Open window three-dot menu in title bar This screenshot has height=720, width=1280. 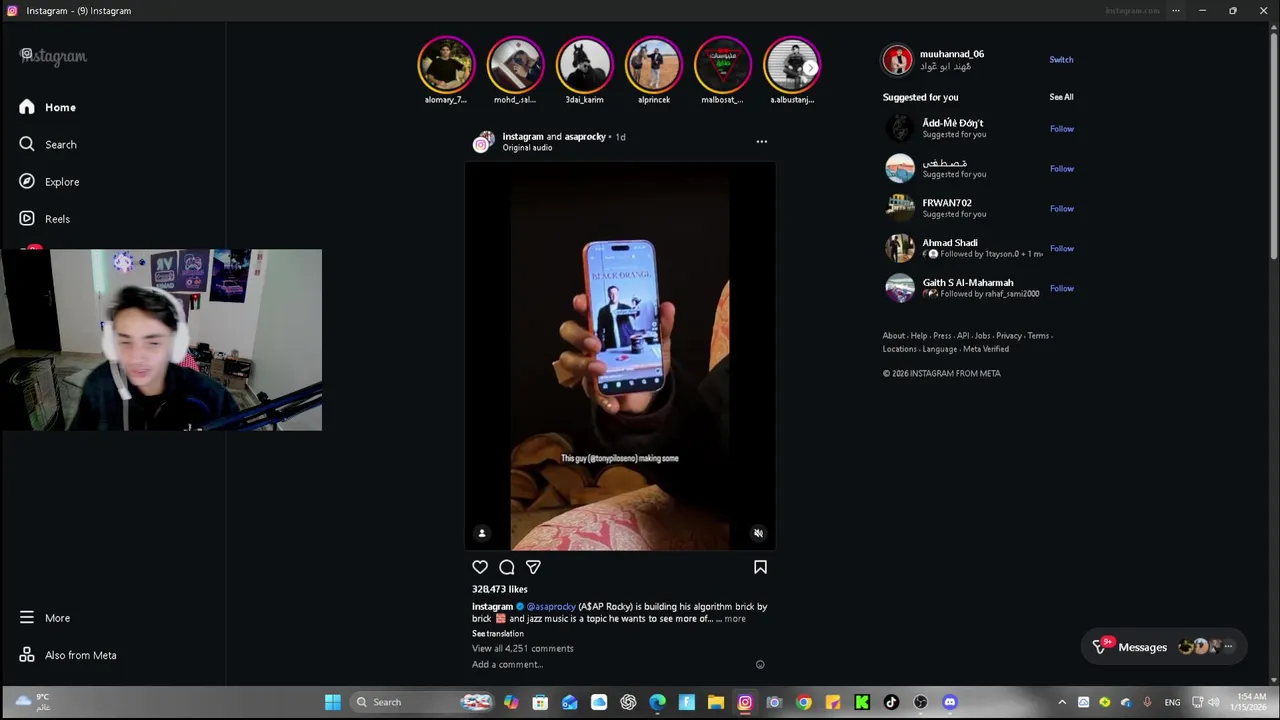click(1176, 11)
